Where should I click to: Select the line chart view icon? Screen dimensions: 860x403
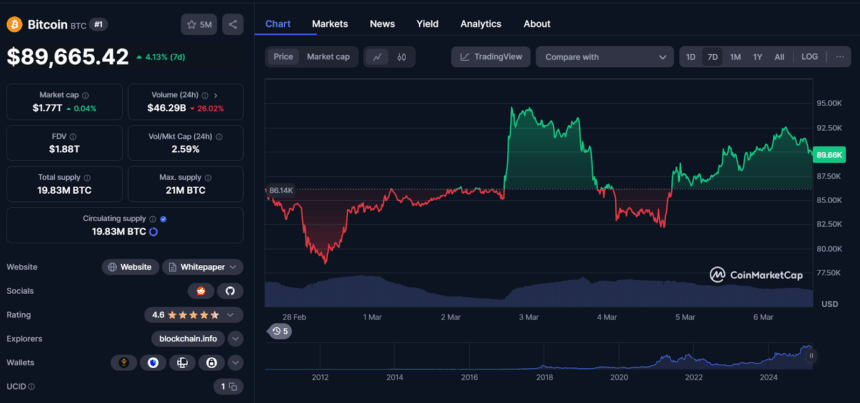point(377,57)
